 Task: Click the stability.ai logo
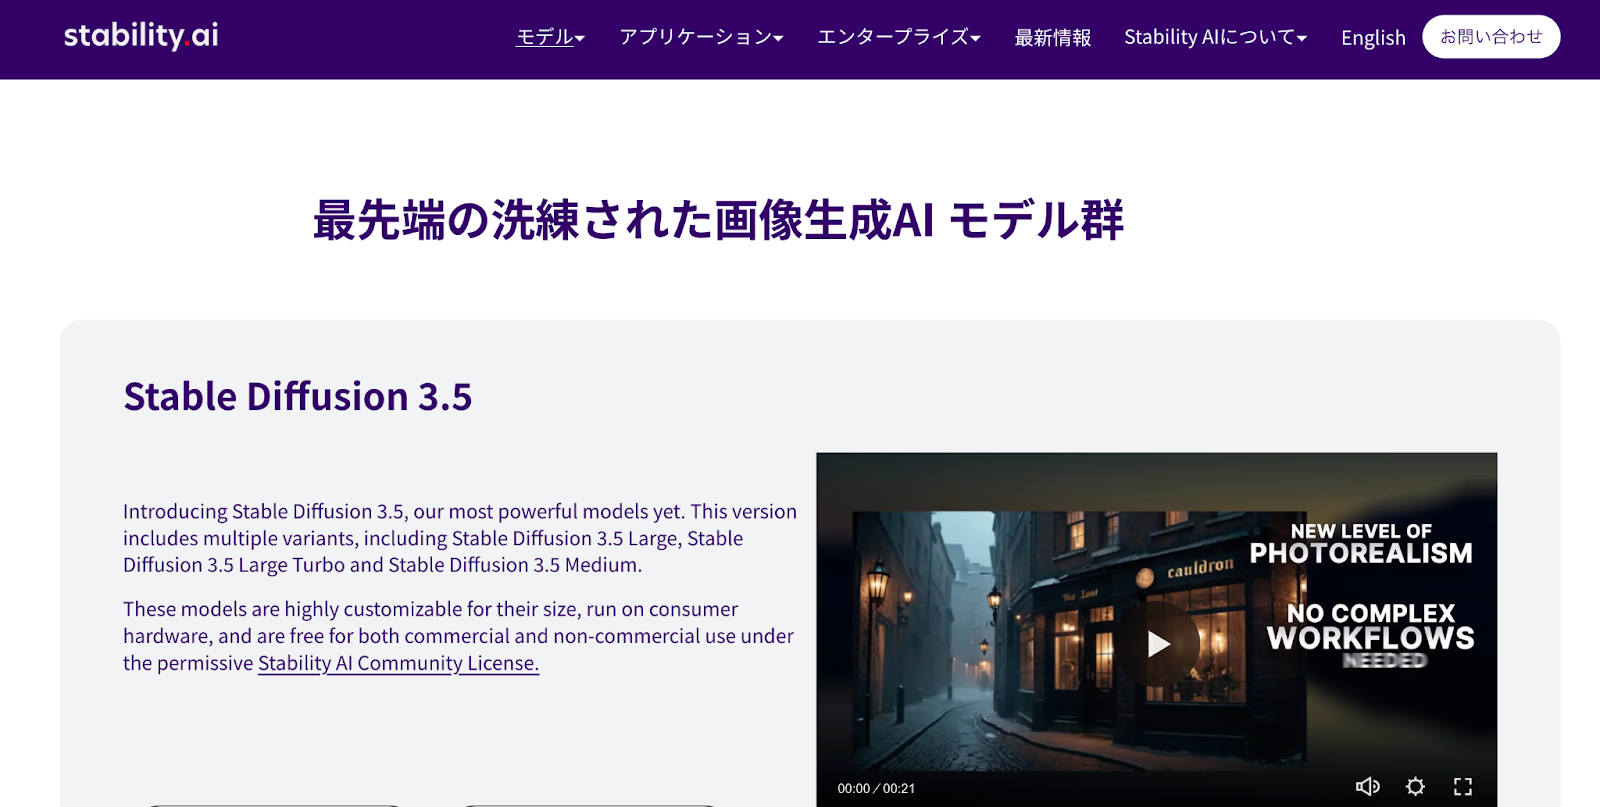141,36
